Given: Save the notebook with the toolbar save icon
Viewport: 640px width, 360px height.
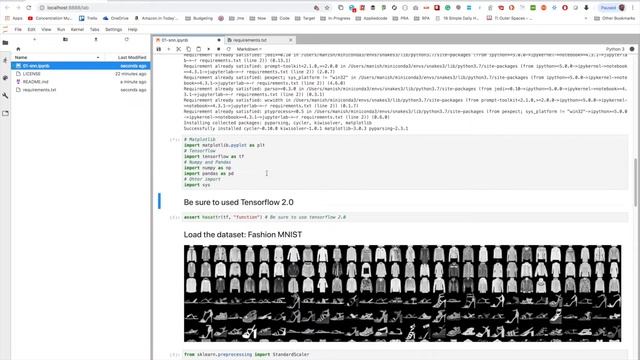Looking at the screenshot, I should tap(159, 49).
